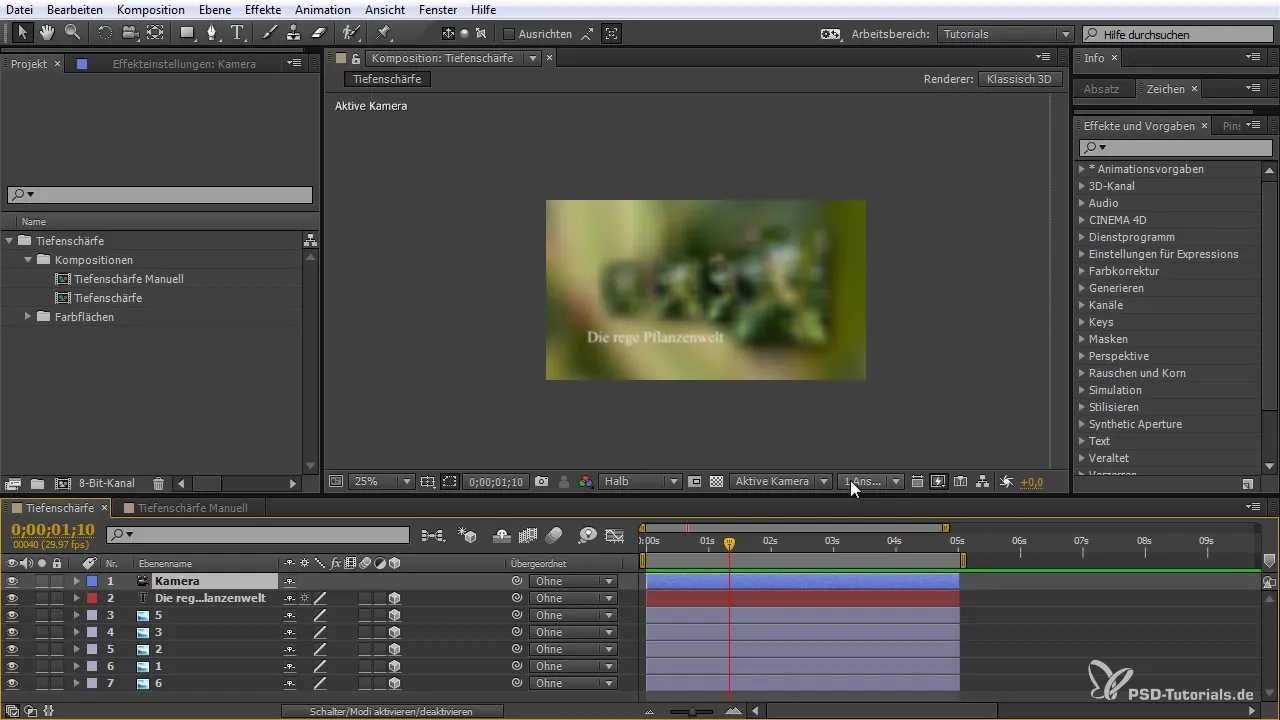Hide the Die reg...lanzenwelt text layer
The height and width of the screenshot is (720, 1280).
coord(12,598)
